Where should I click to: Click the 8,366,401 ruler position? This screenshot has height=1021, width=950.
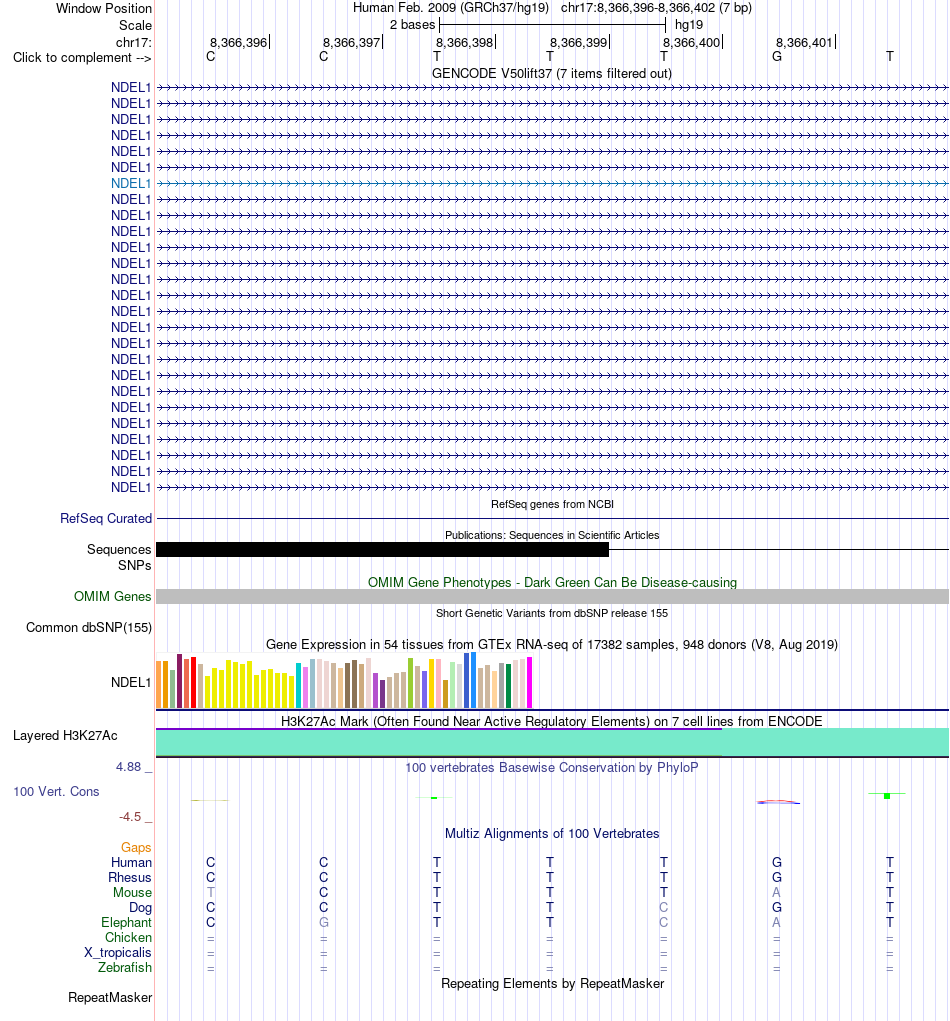click(x=804, y=42)
